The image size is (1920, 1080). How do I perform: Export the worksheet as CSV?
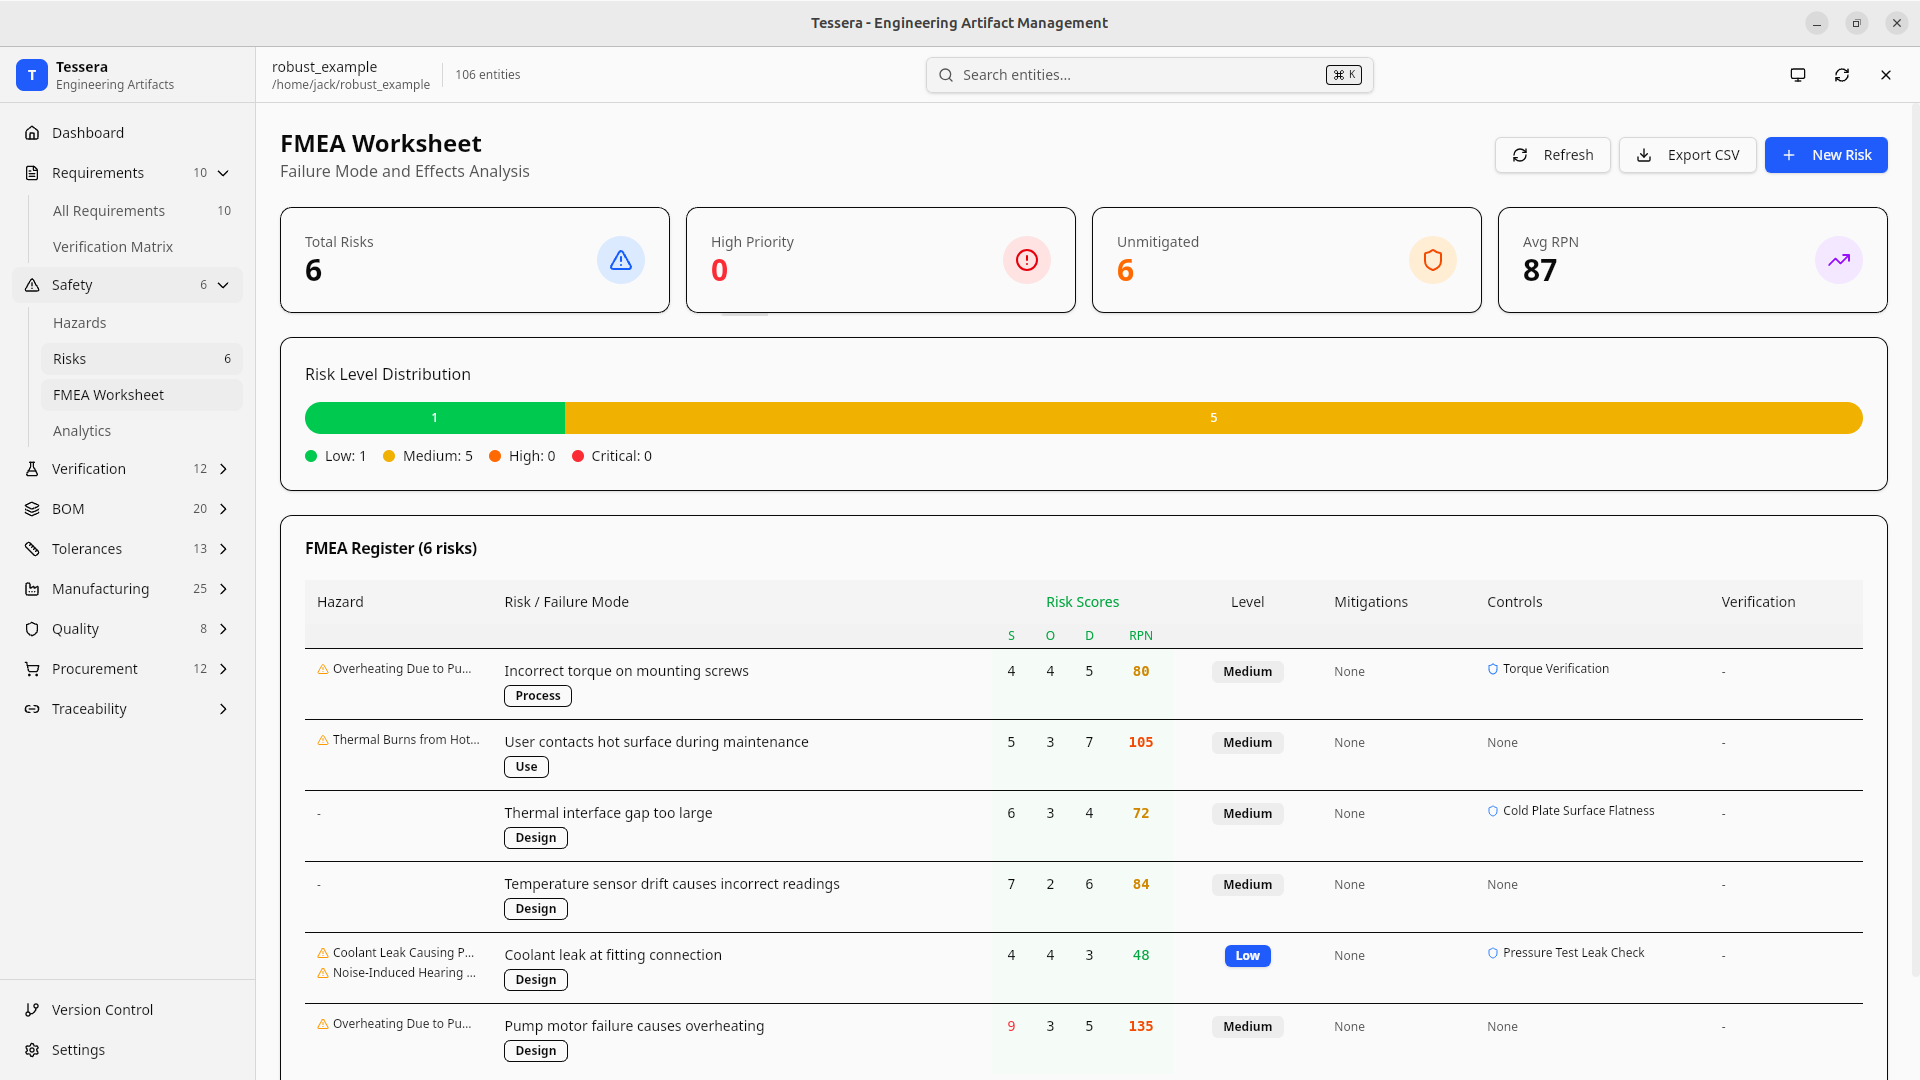(x=1687, y=155)
